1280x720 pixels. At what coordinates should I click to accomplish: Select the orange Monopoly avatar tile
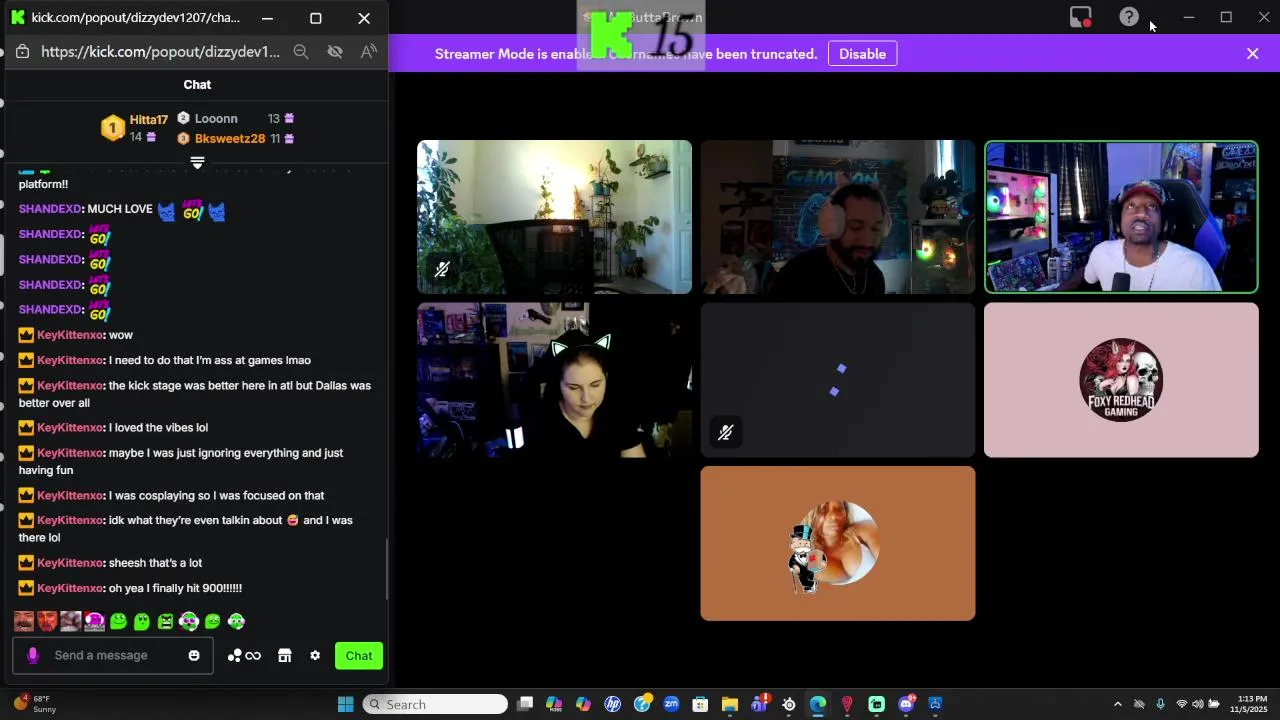[838, 543]
